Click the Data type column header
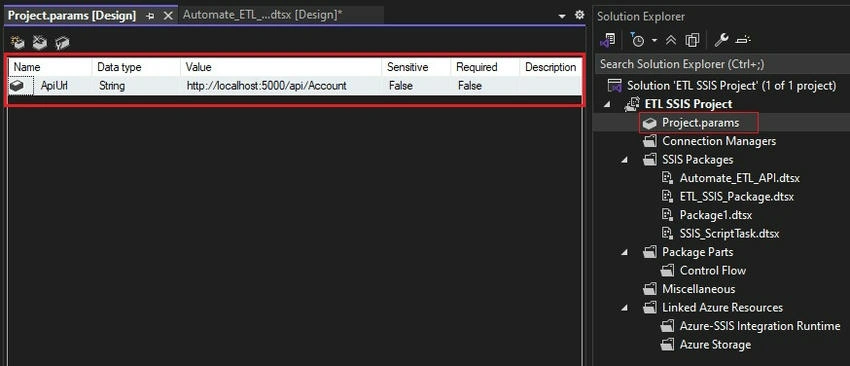 [136, 67]
